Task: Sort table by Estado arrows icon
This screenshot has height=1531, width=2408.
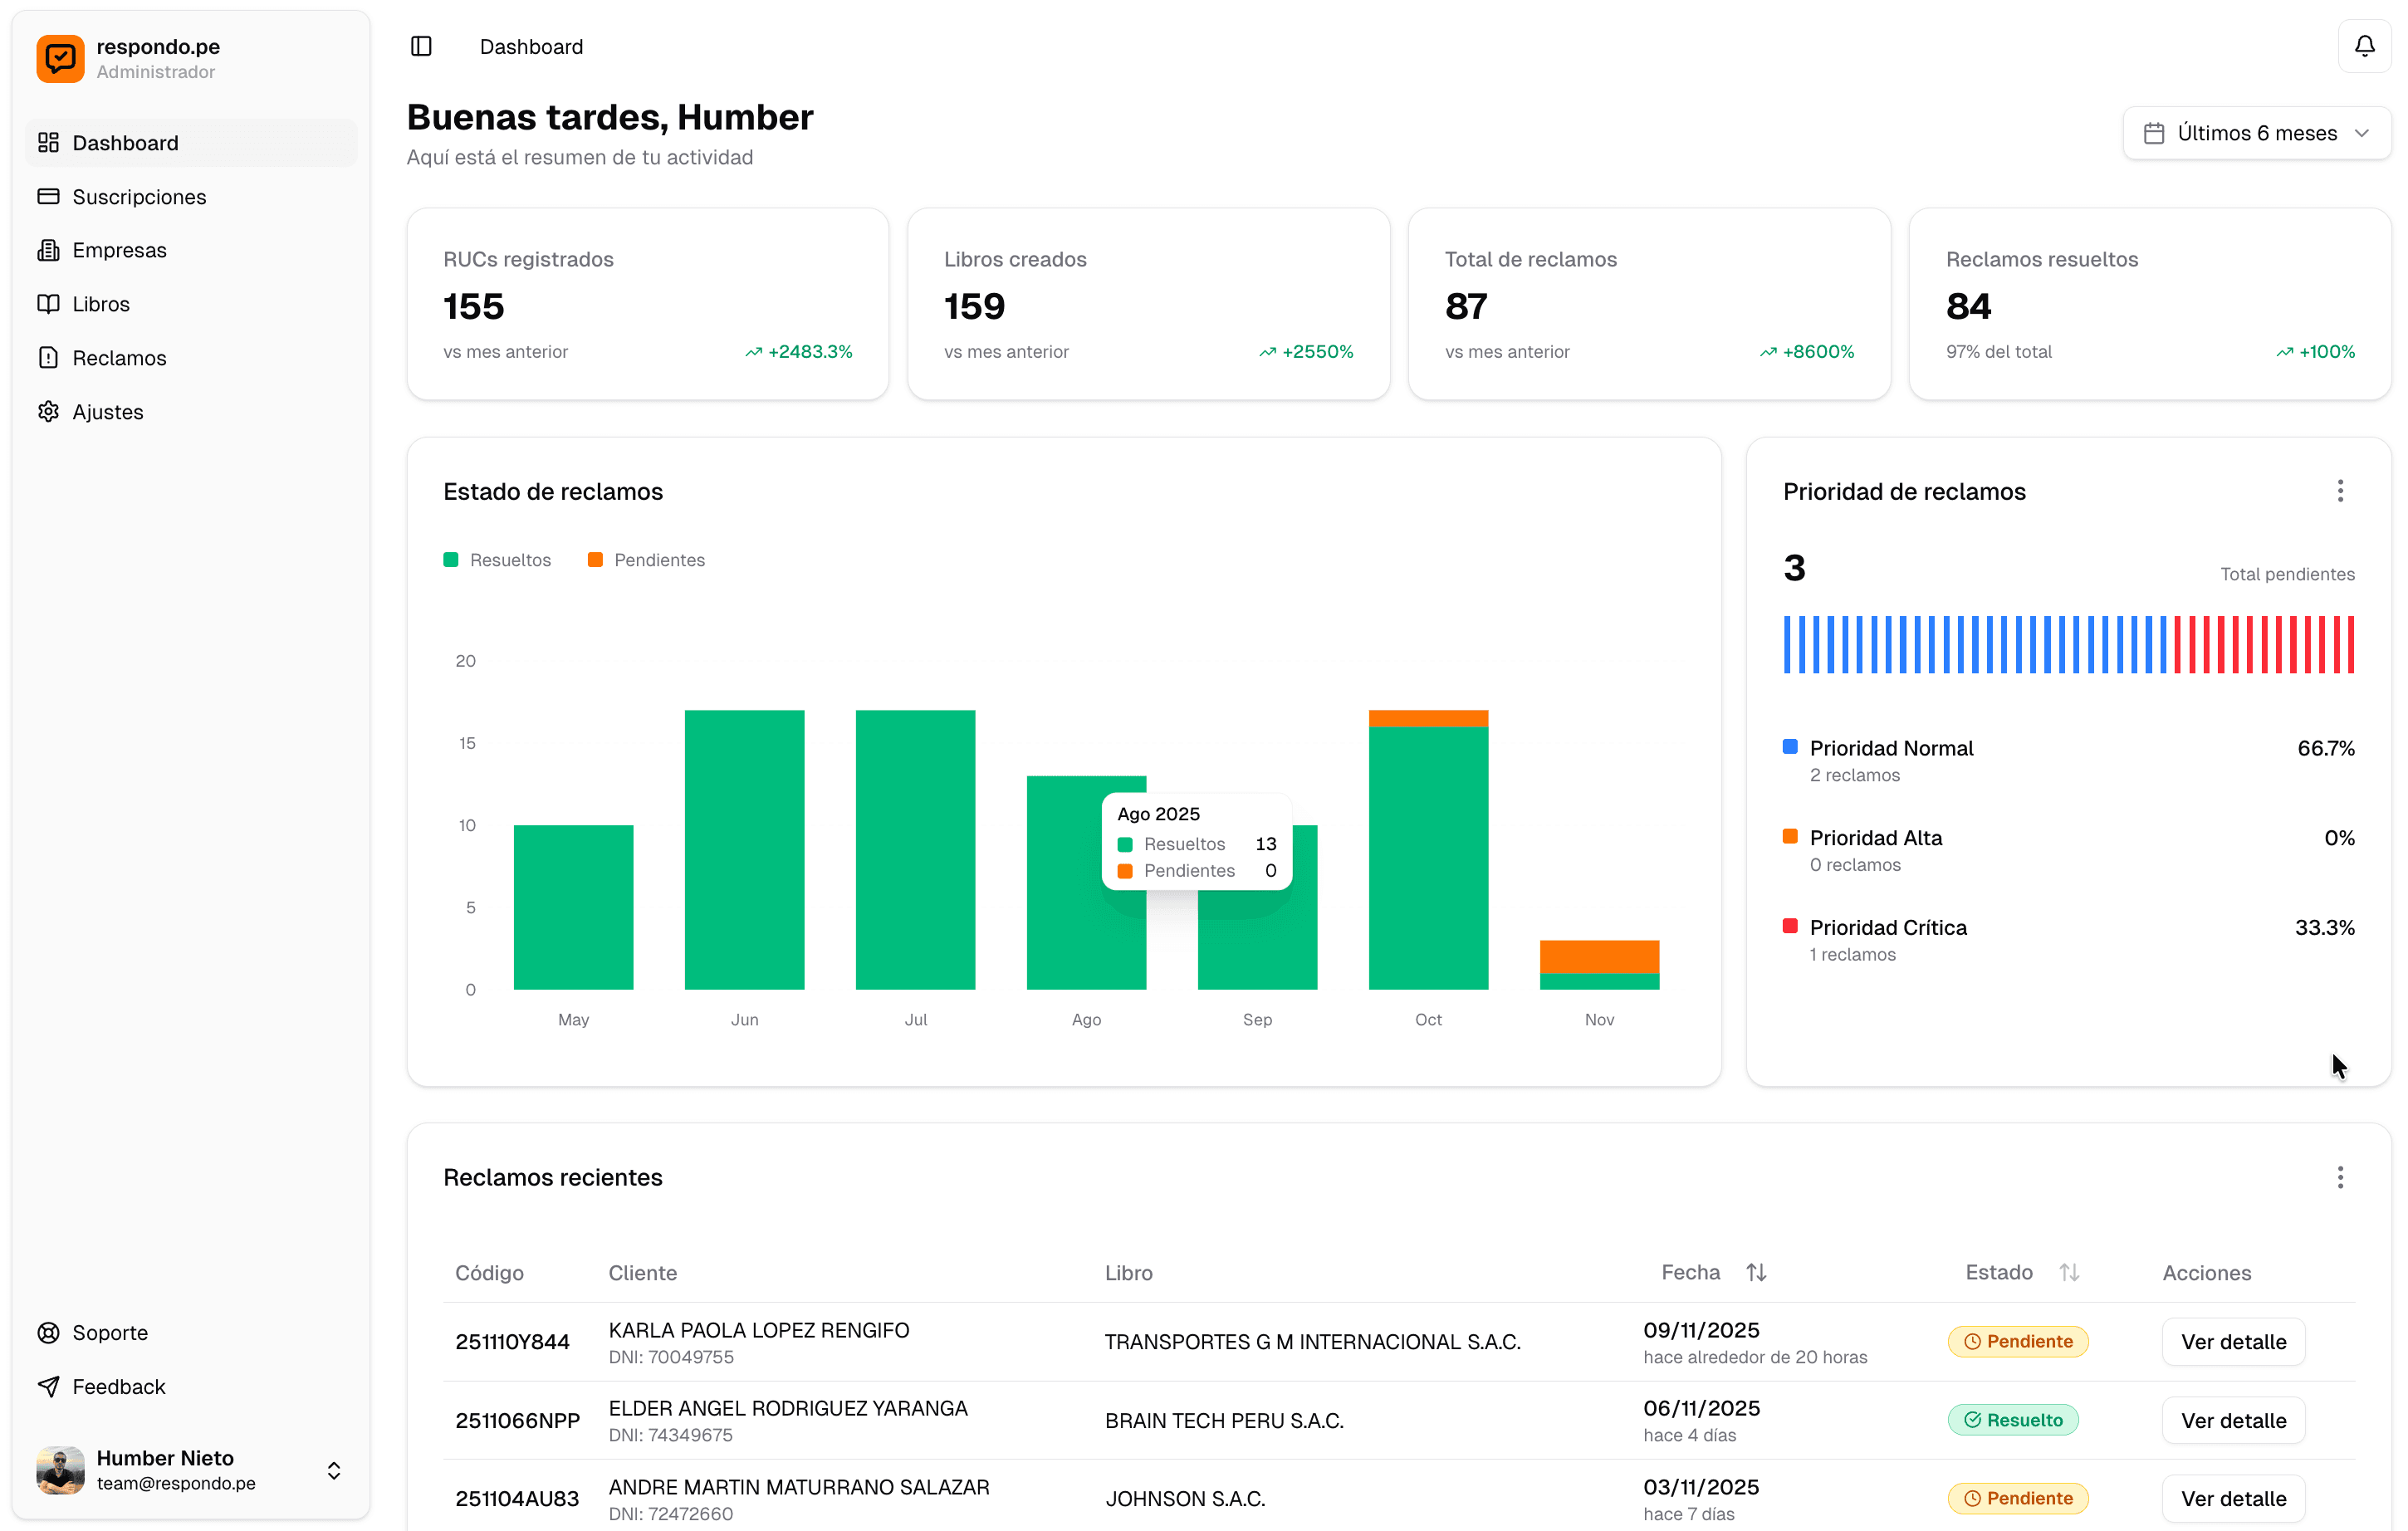Action: tap(2069, 1272)
